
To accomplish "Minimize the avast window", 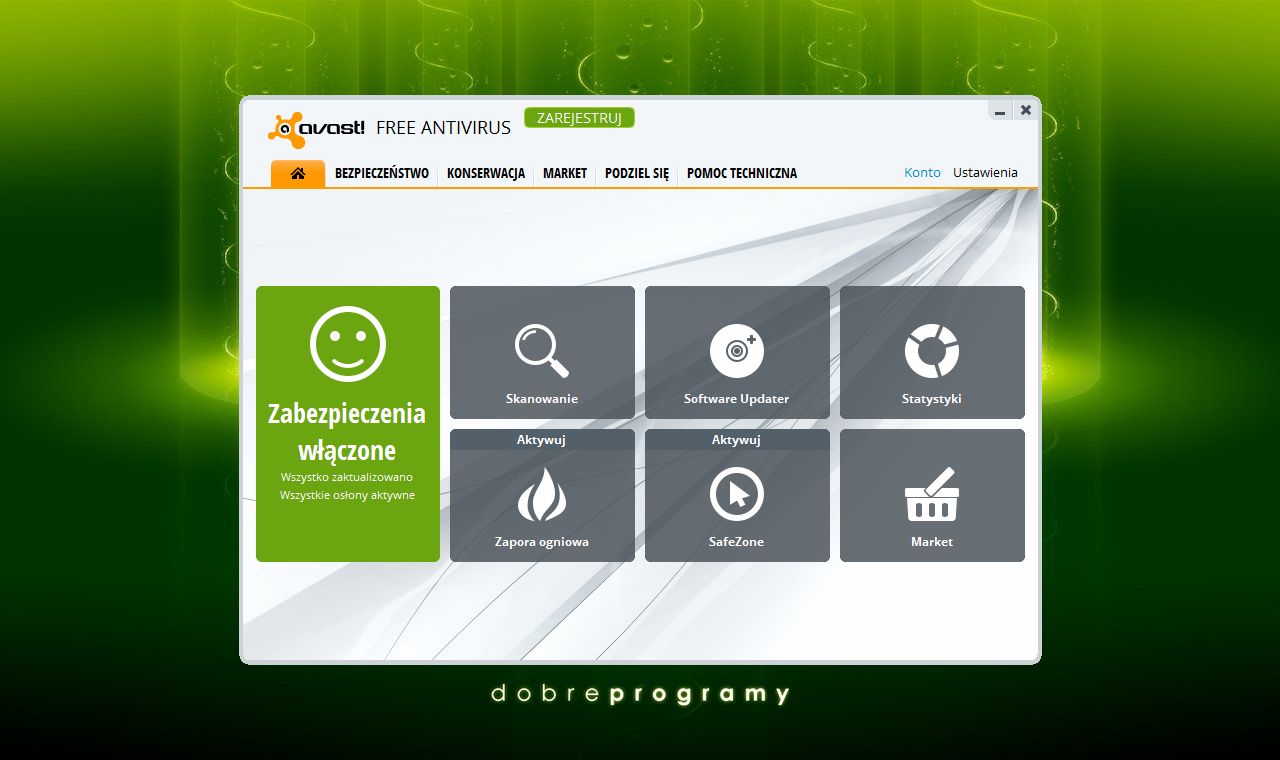I will pos(1000,111).
